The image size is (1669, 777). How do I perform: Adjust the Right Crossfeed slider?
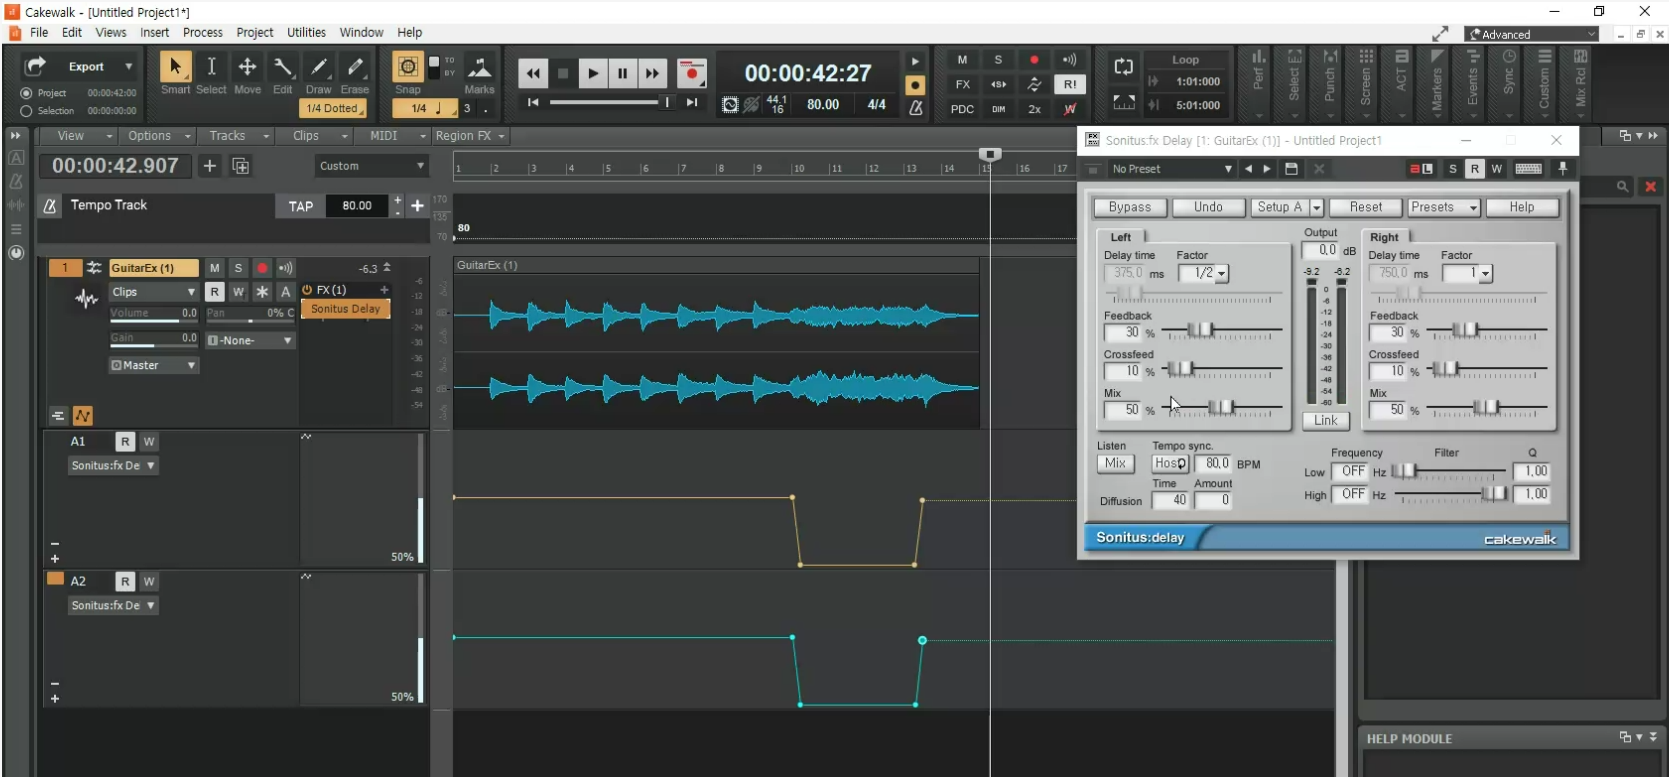pos(1486,370)
